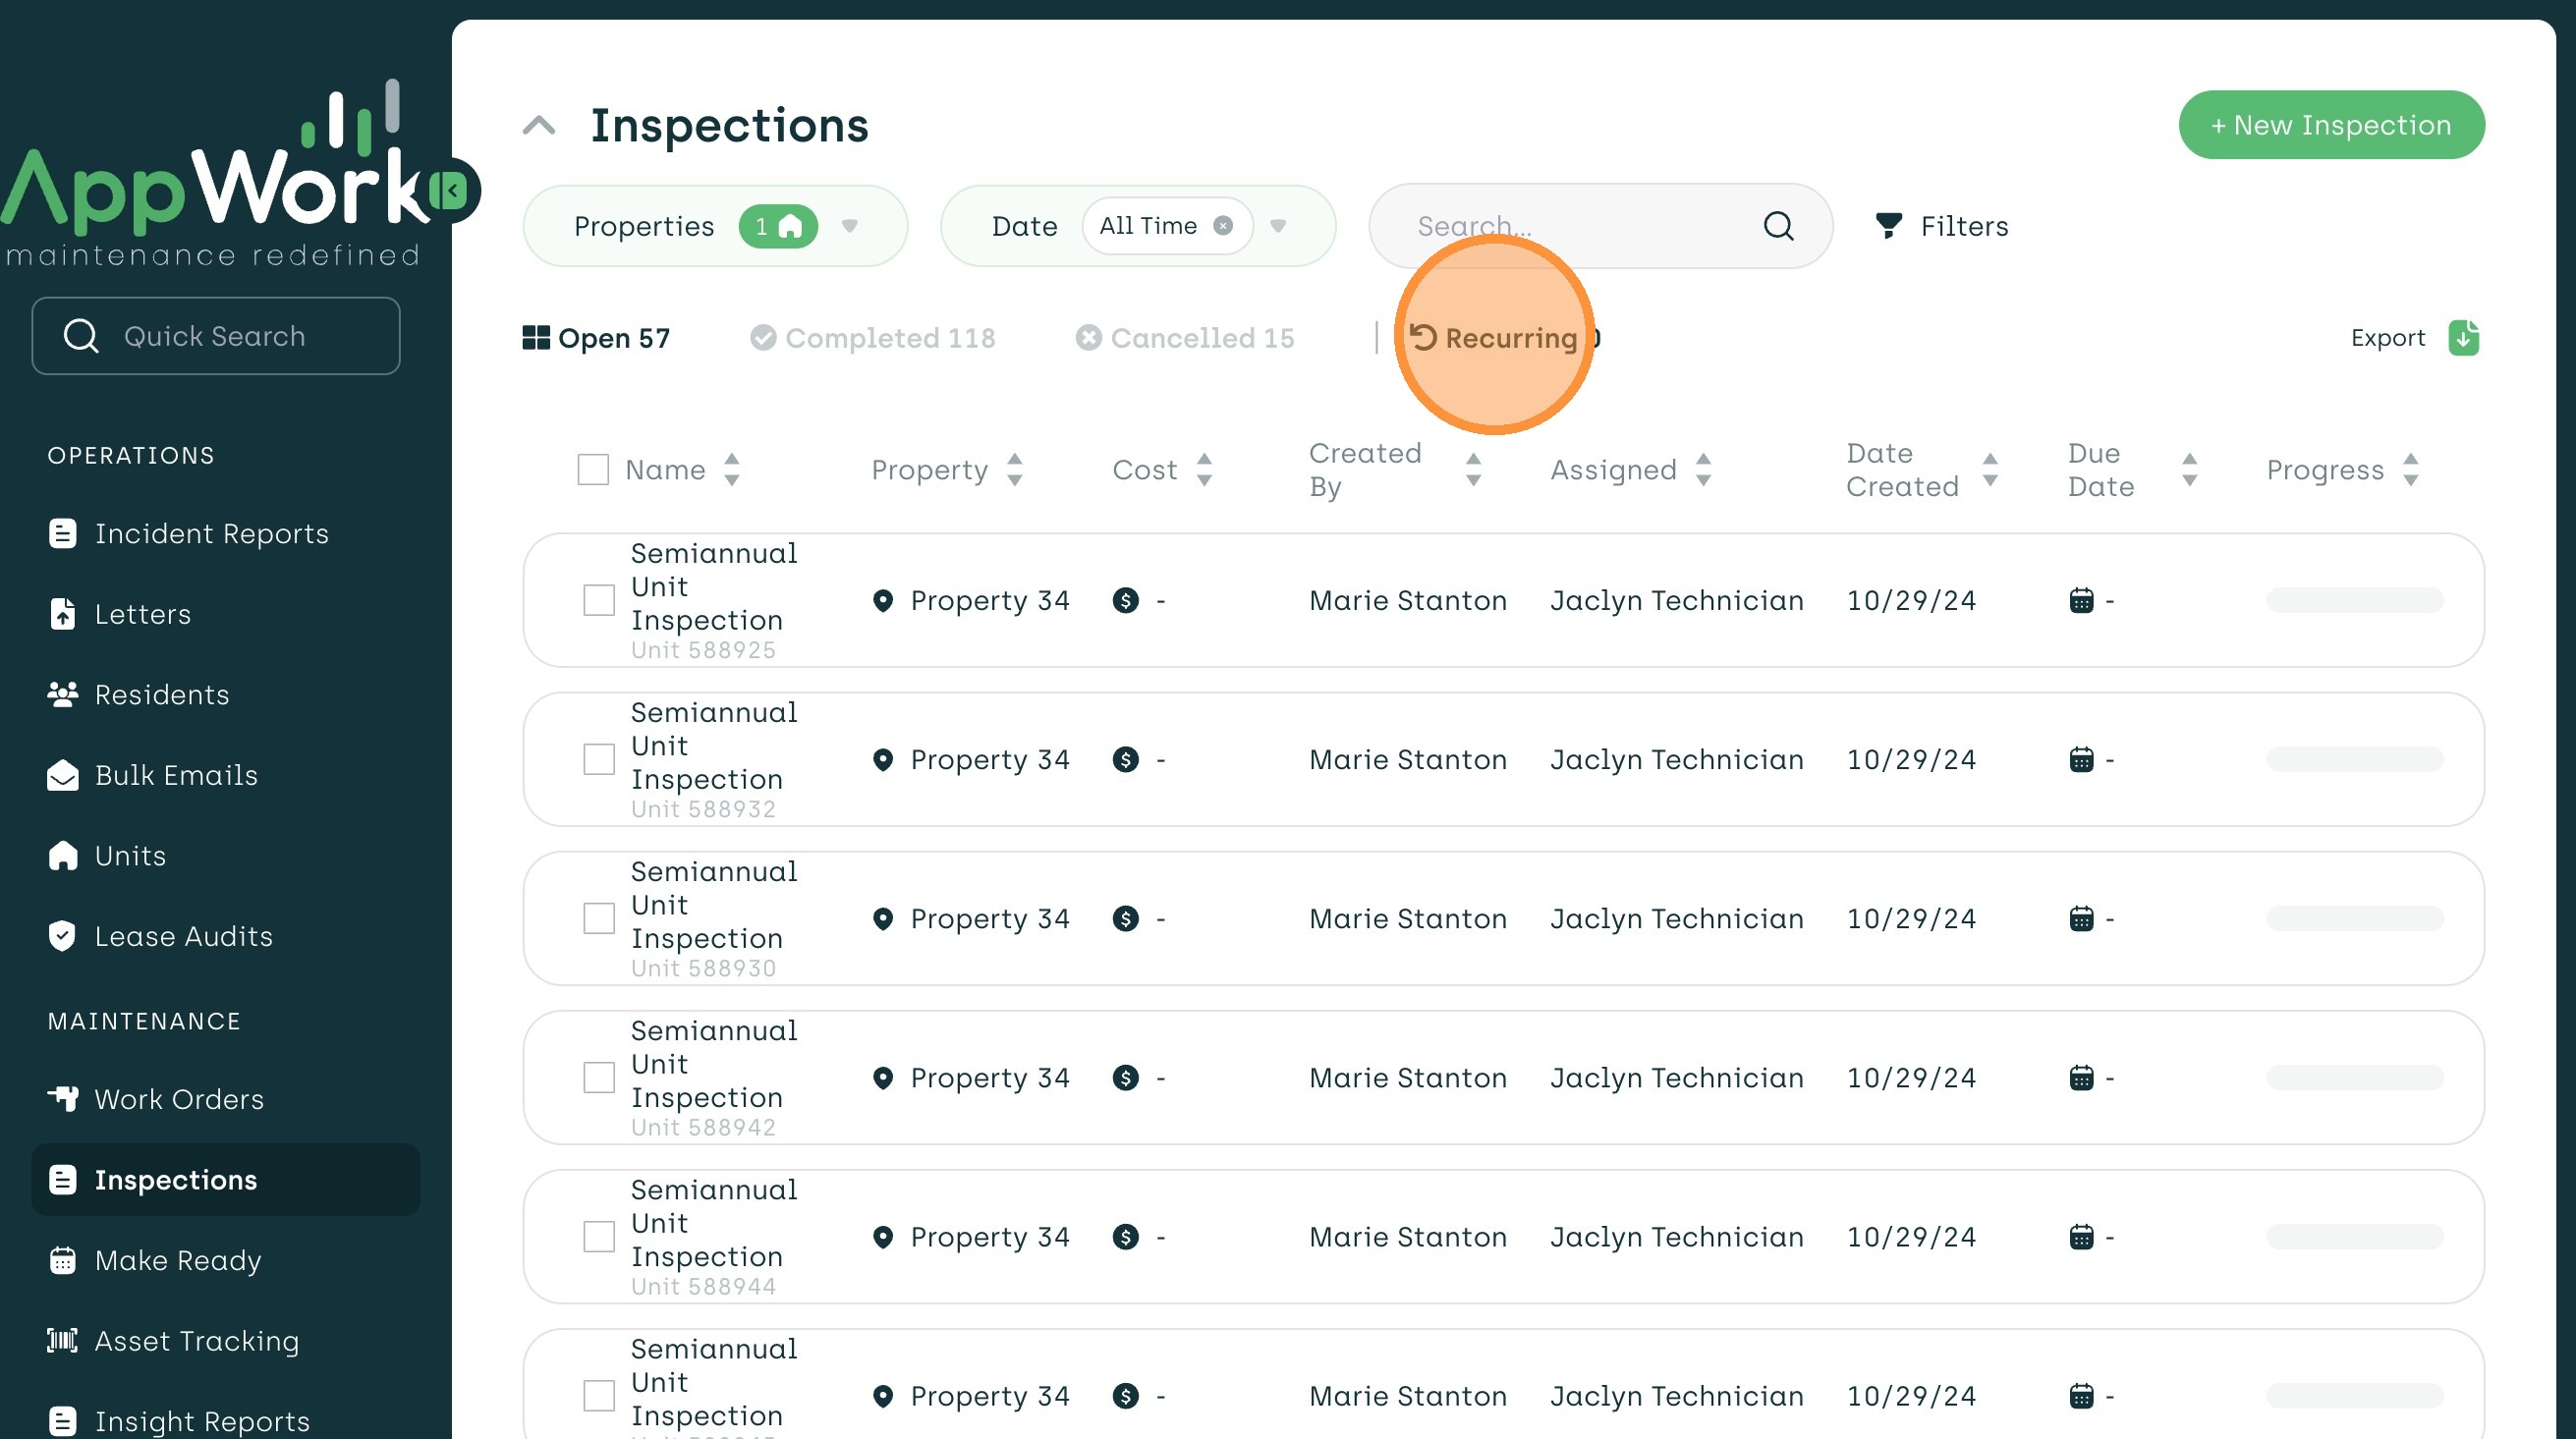Open the Cancelled 15 tab

pyautogui.click(x=1185, y=338)
